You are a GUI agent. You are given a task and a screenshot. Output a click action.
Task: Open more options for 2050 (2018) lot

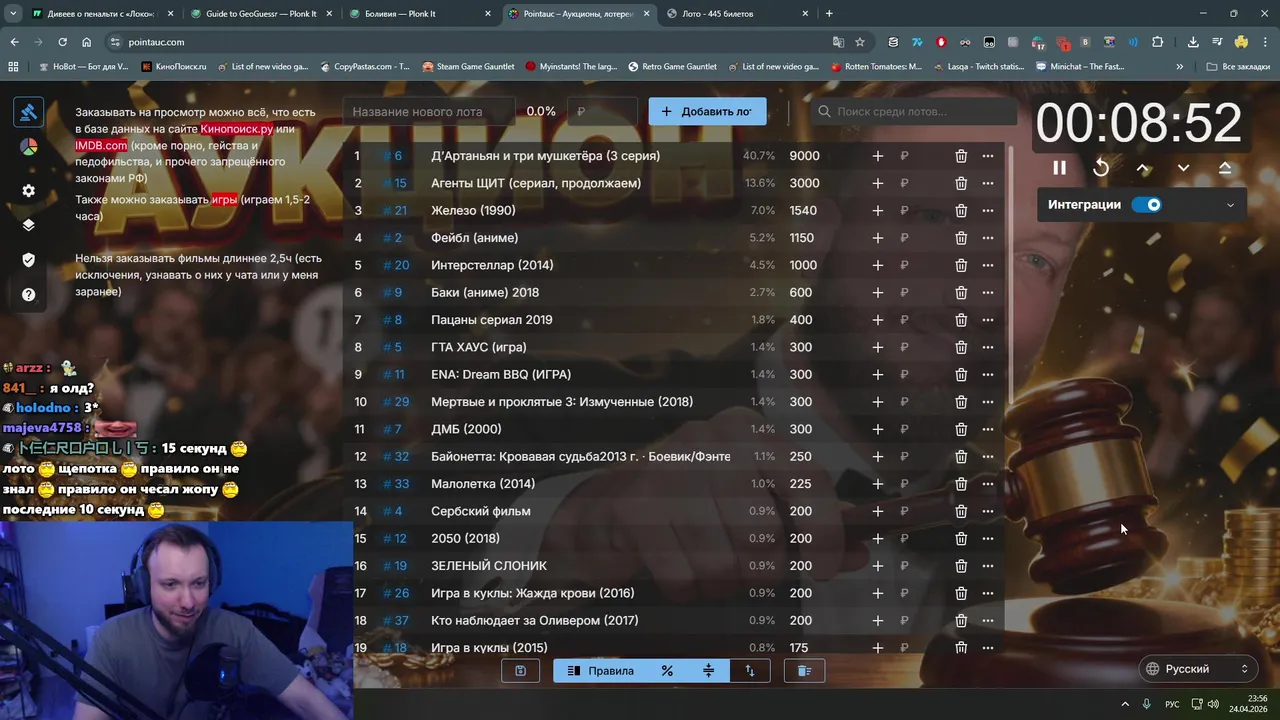click(988, 539)
